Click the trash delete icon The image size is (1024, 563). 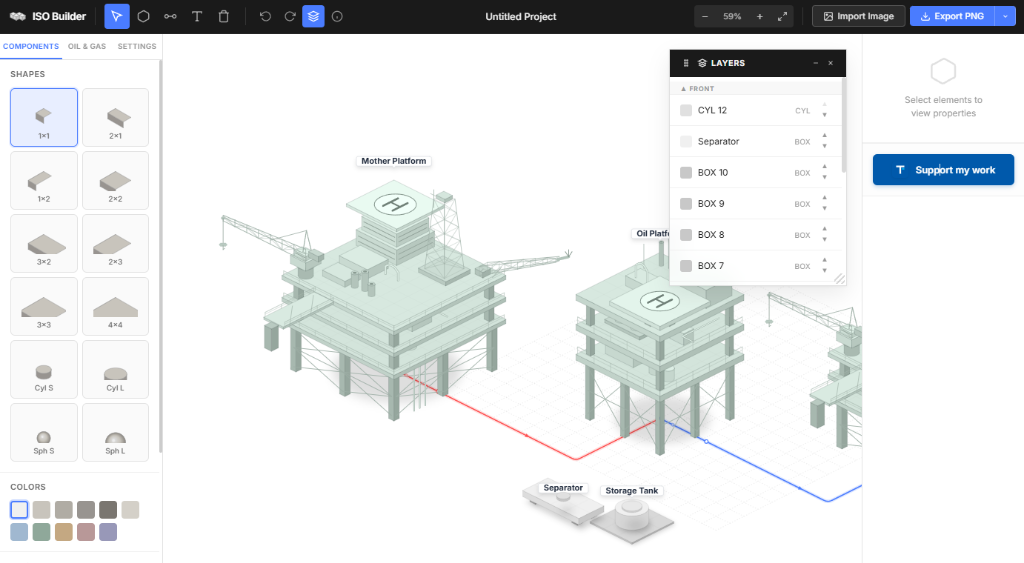pyautogui.click(x=223, y=16)
